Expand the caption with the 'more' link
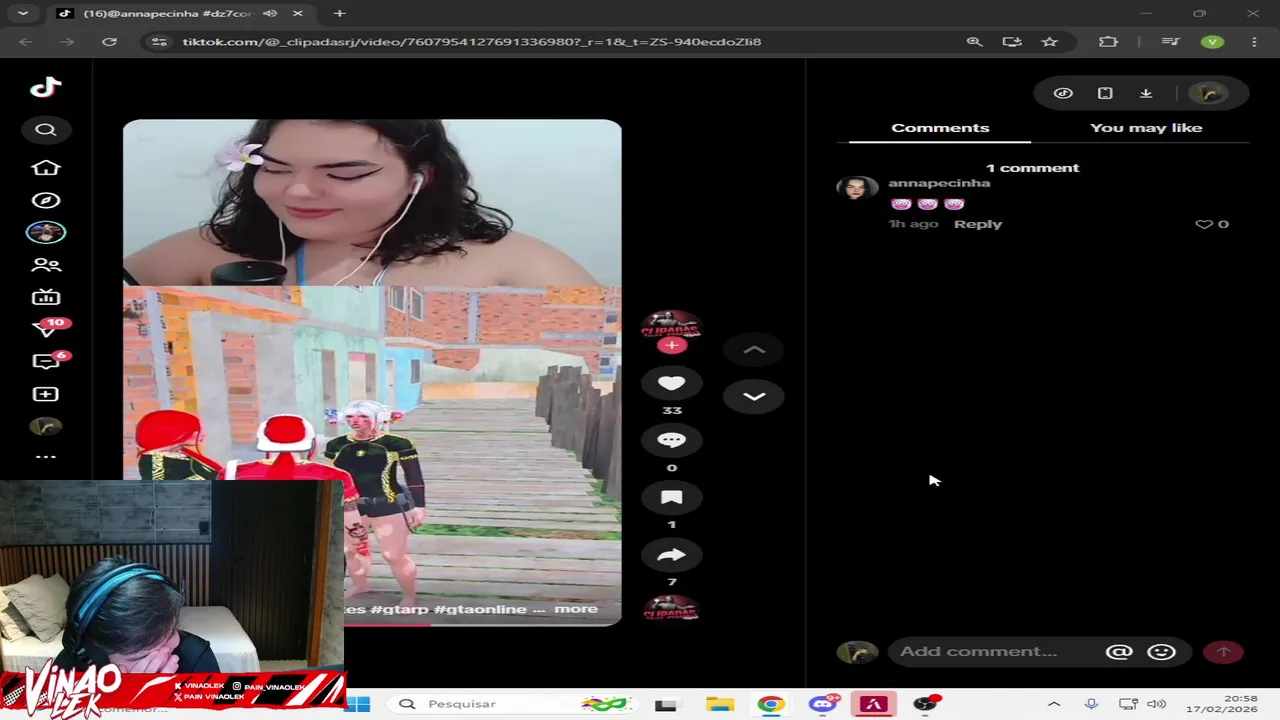The width and height of the screenshot is (1280, 720). tap(576, 609)
